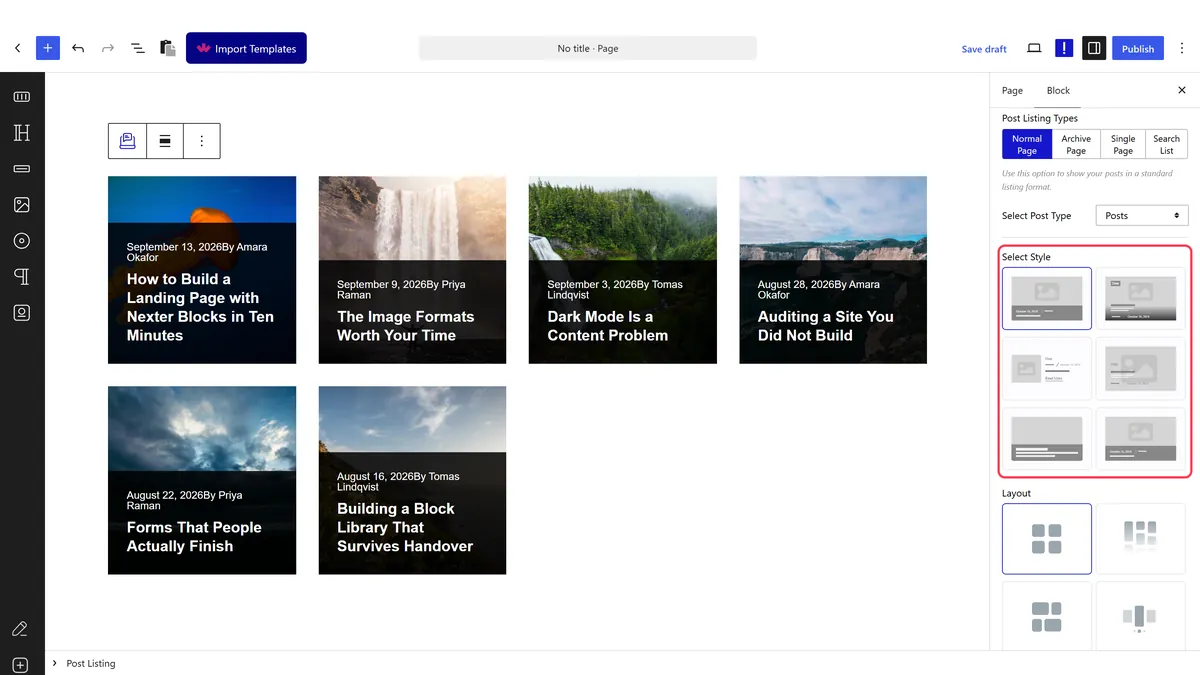Open the block inserter plus button
Viewport: 1200px width, 675px height.
[x=48, y=48]
